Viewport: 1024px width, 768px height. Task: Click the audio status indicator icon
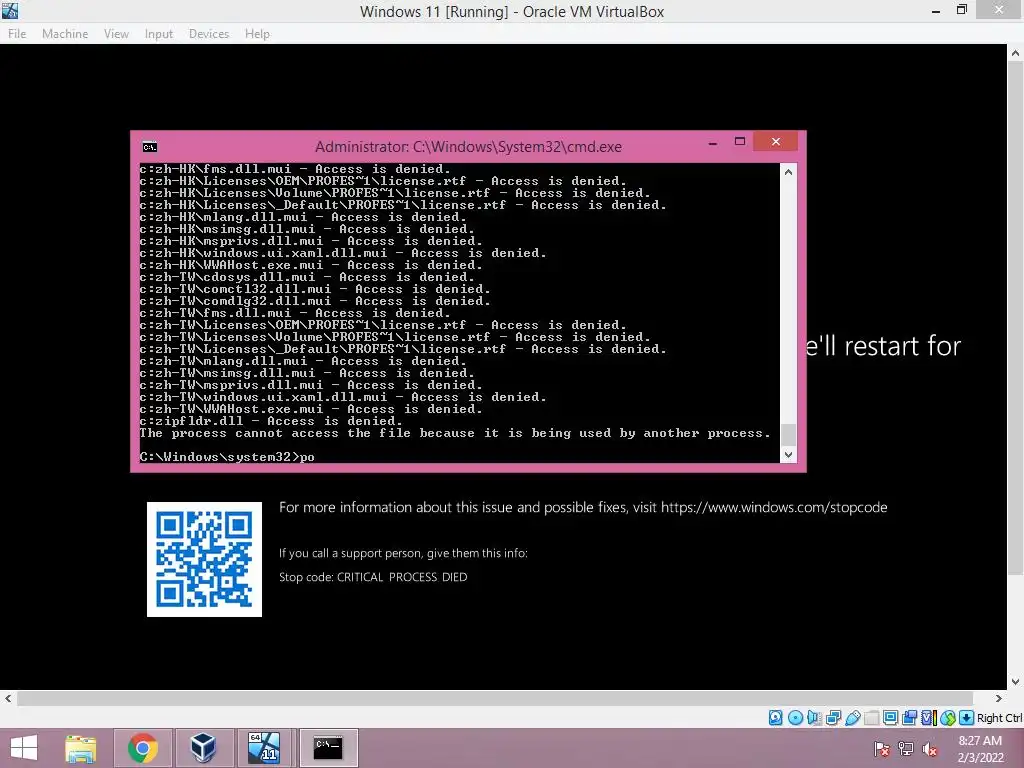(814, 718)
